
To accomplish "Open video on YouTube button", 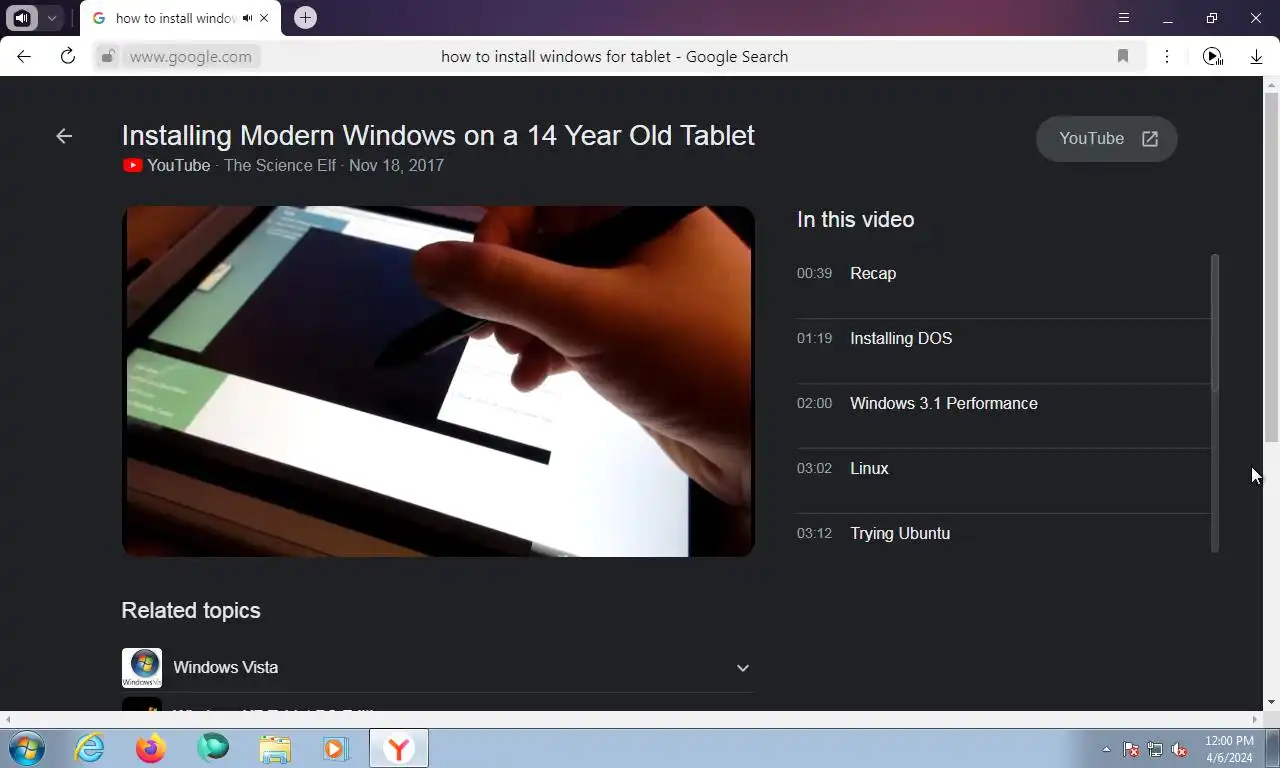I will tap(1107, 139).
